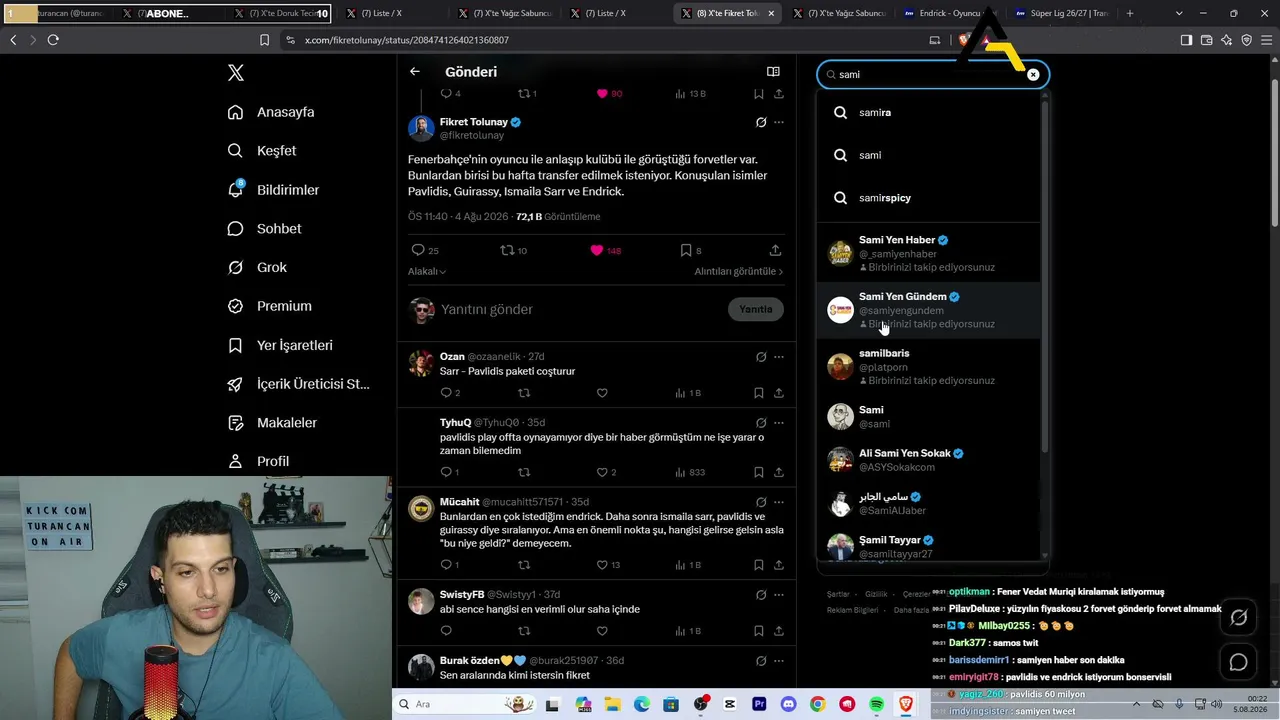Image resolution: width=1280 pixels, height=720 pixels.
Task: Open more options on Mücahit's reply
Action: click(779, 502)
